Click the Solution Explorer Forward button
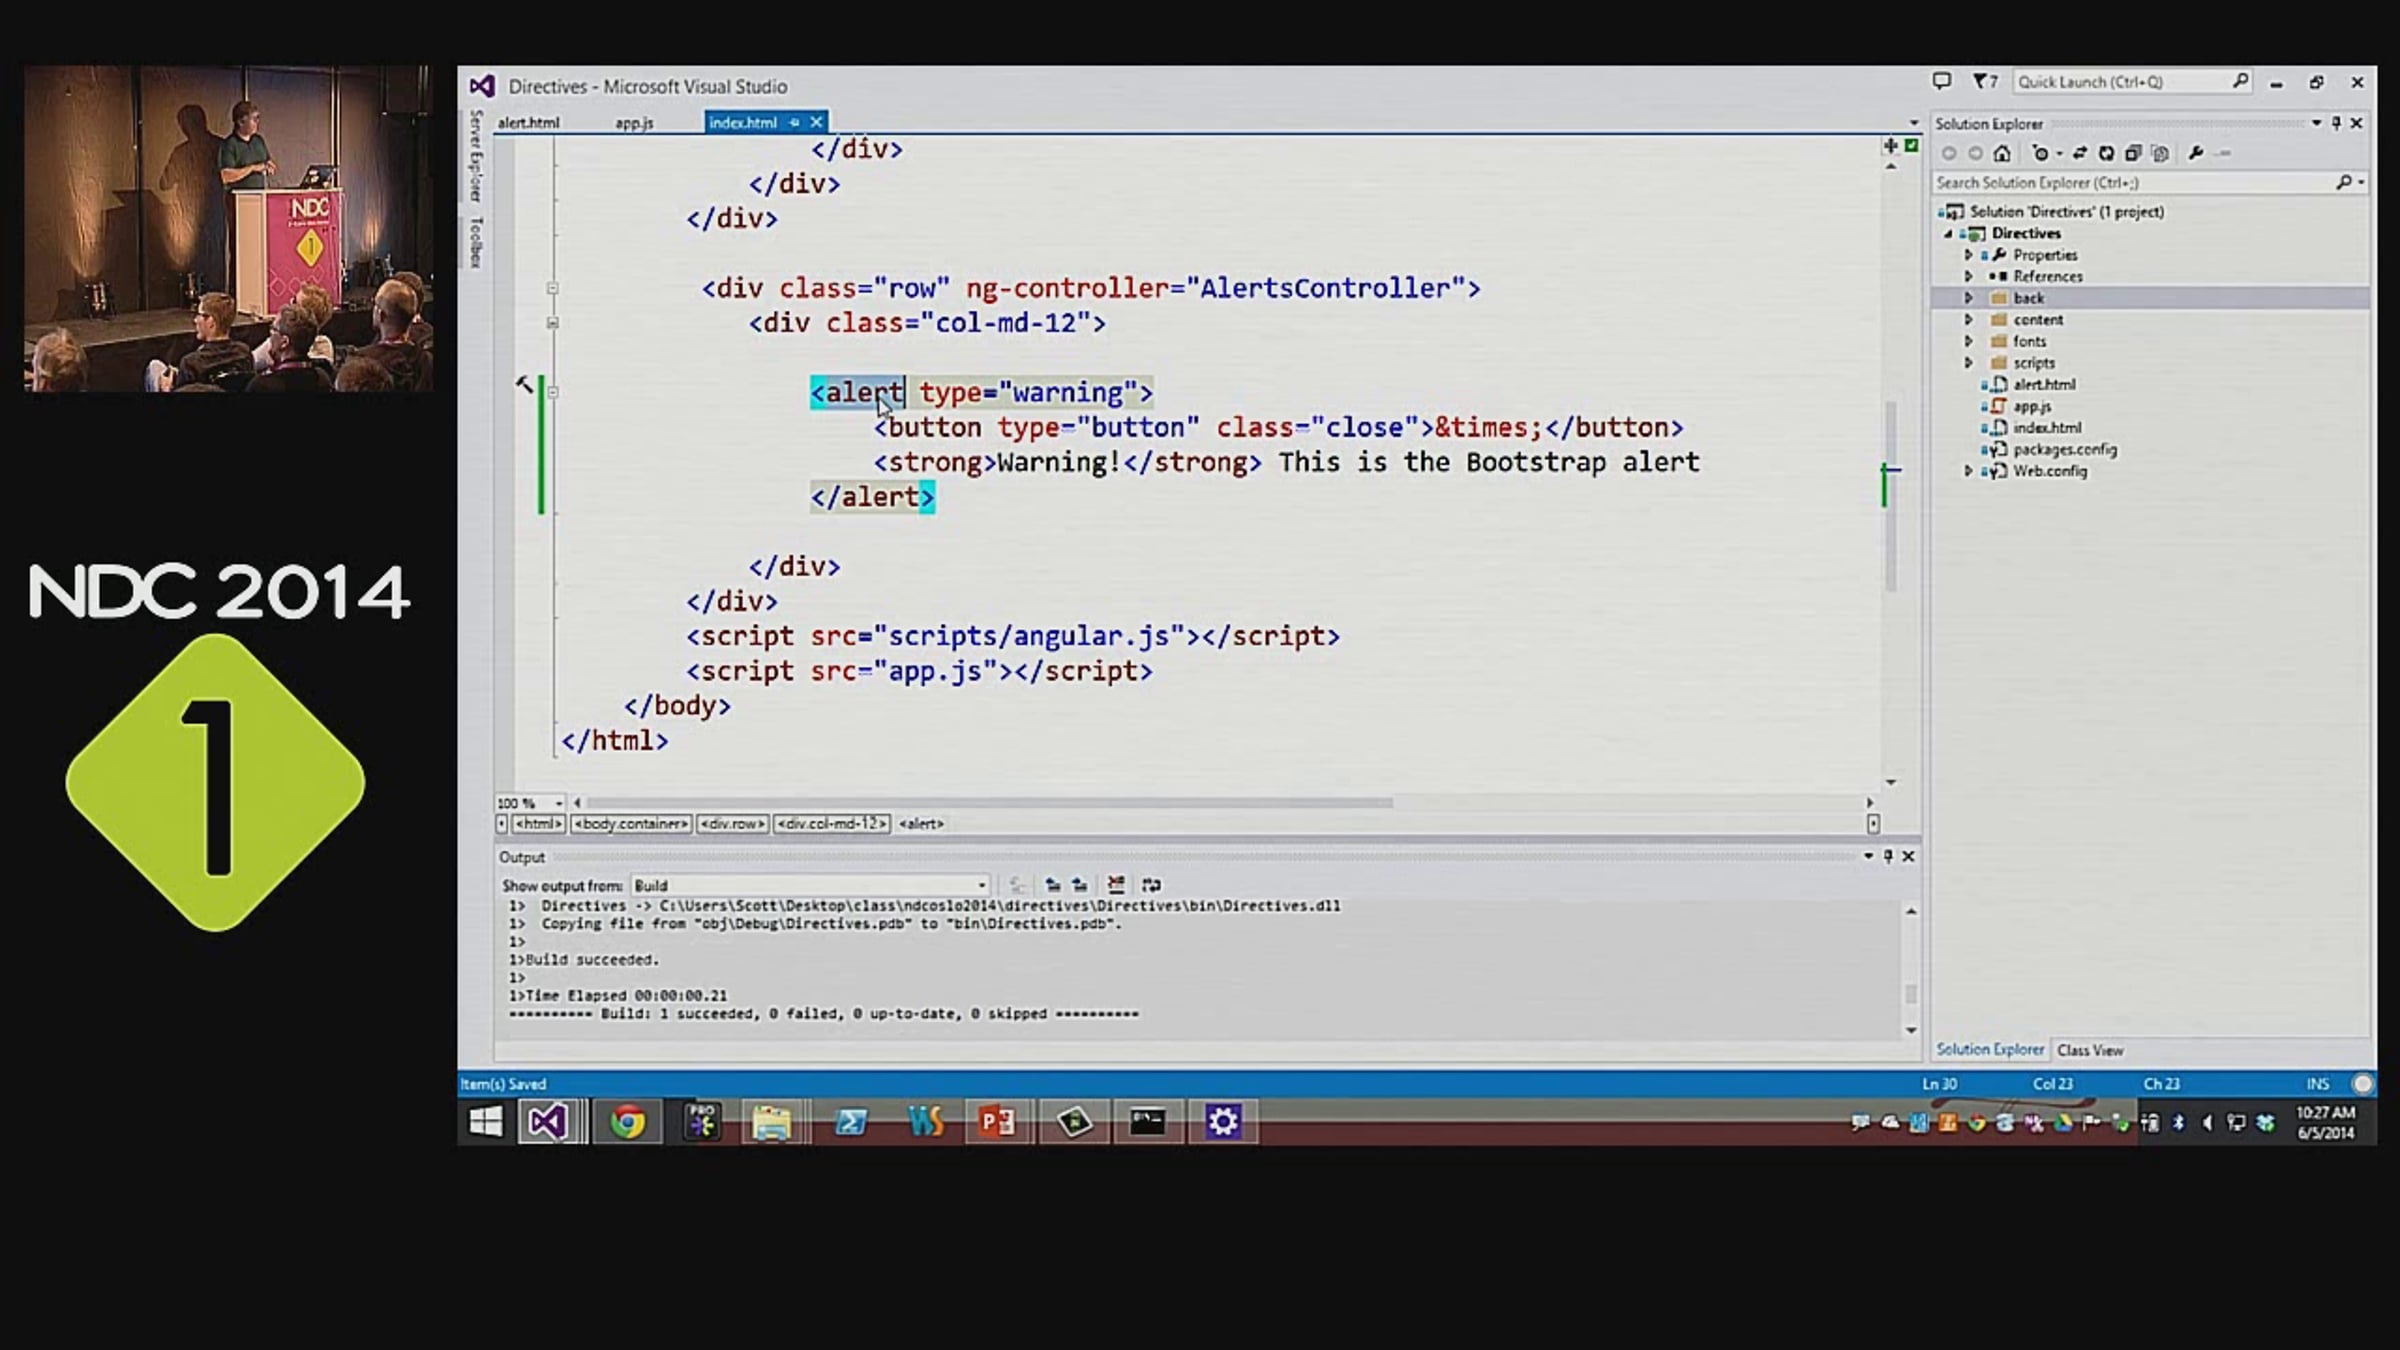 click(x=1975, y=154)
